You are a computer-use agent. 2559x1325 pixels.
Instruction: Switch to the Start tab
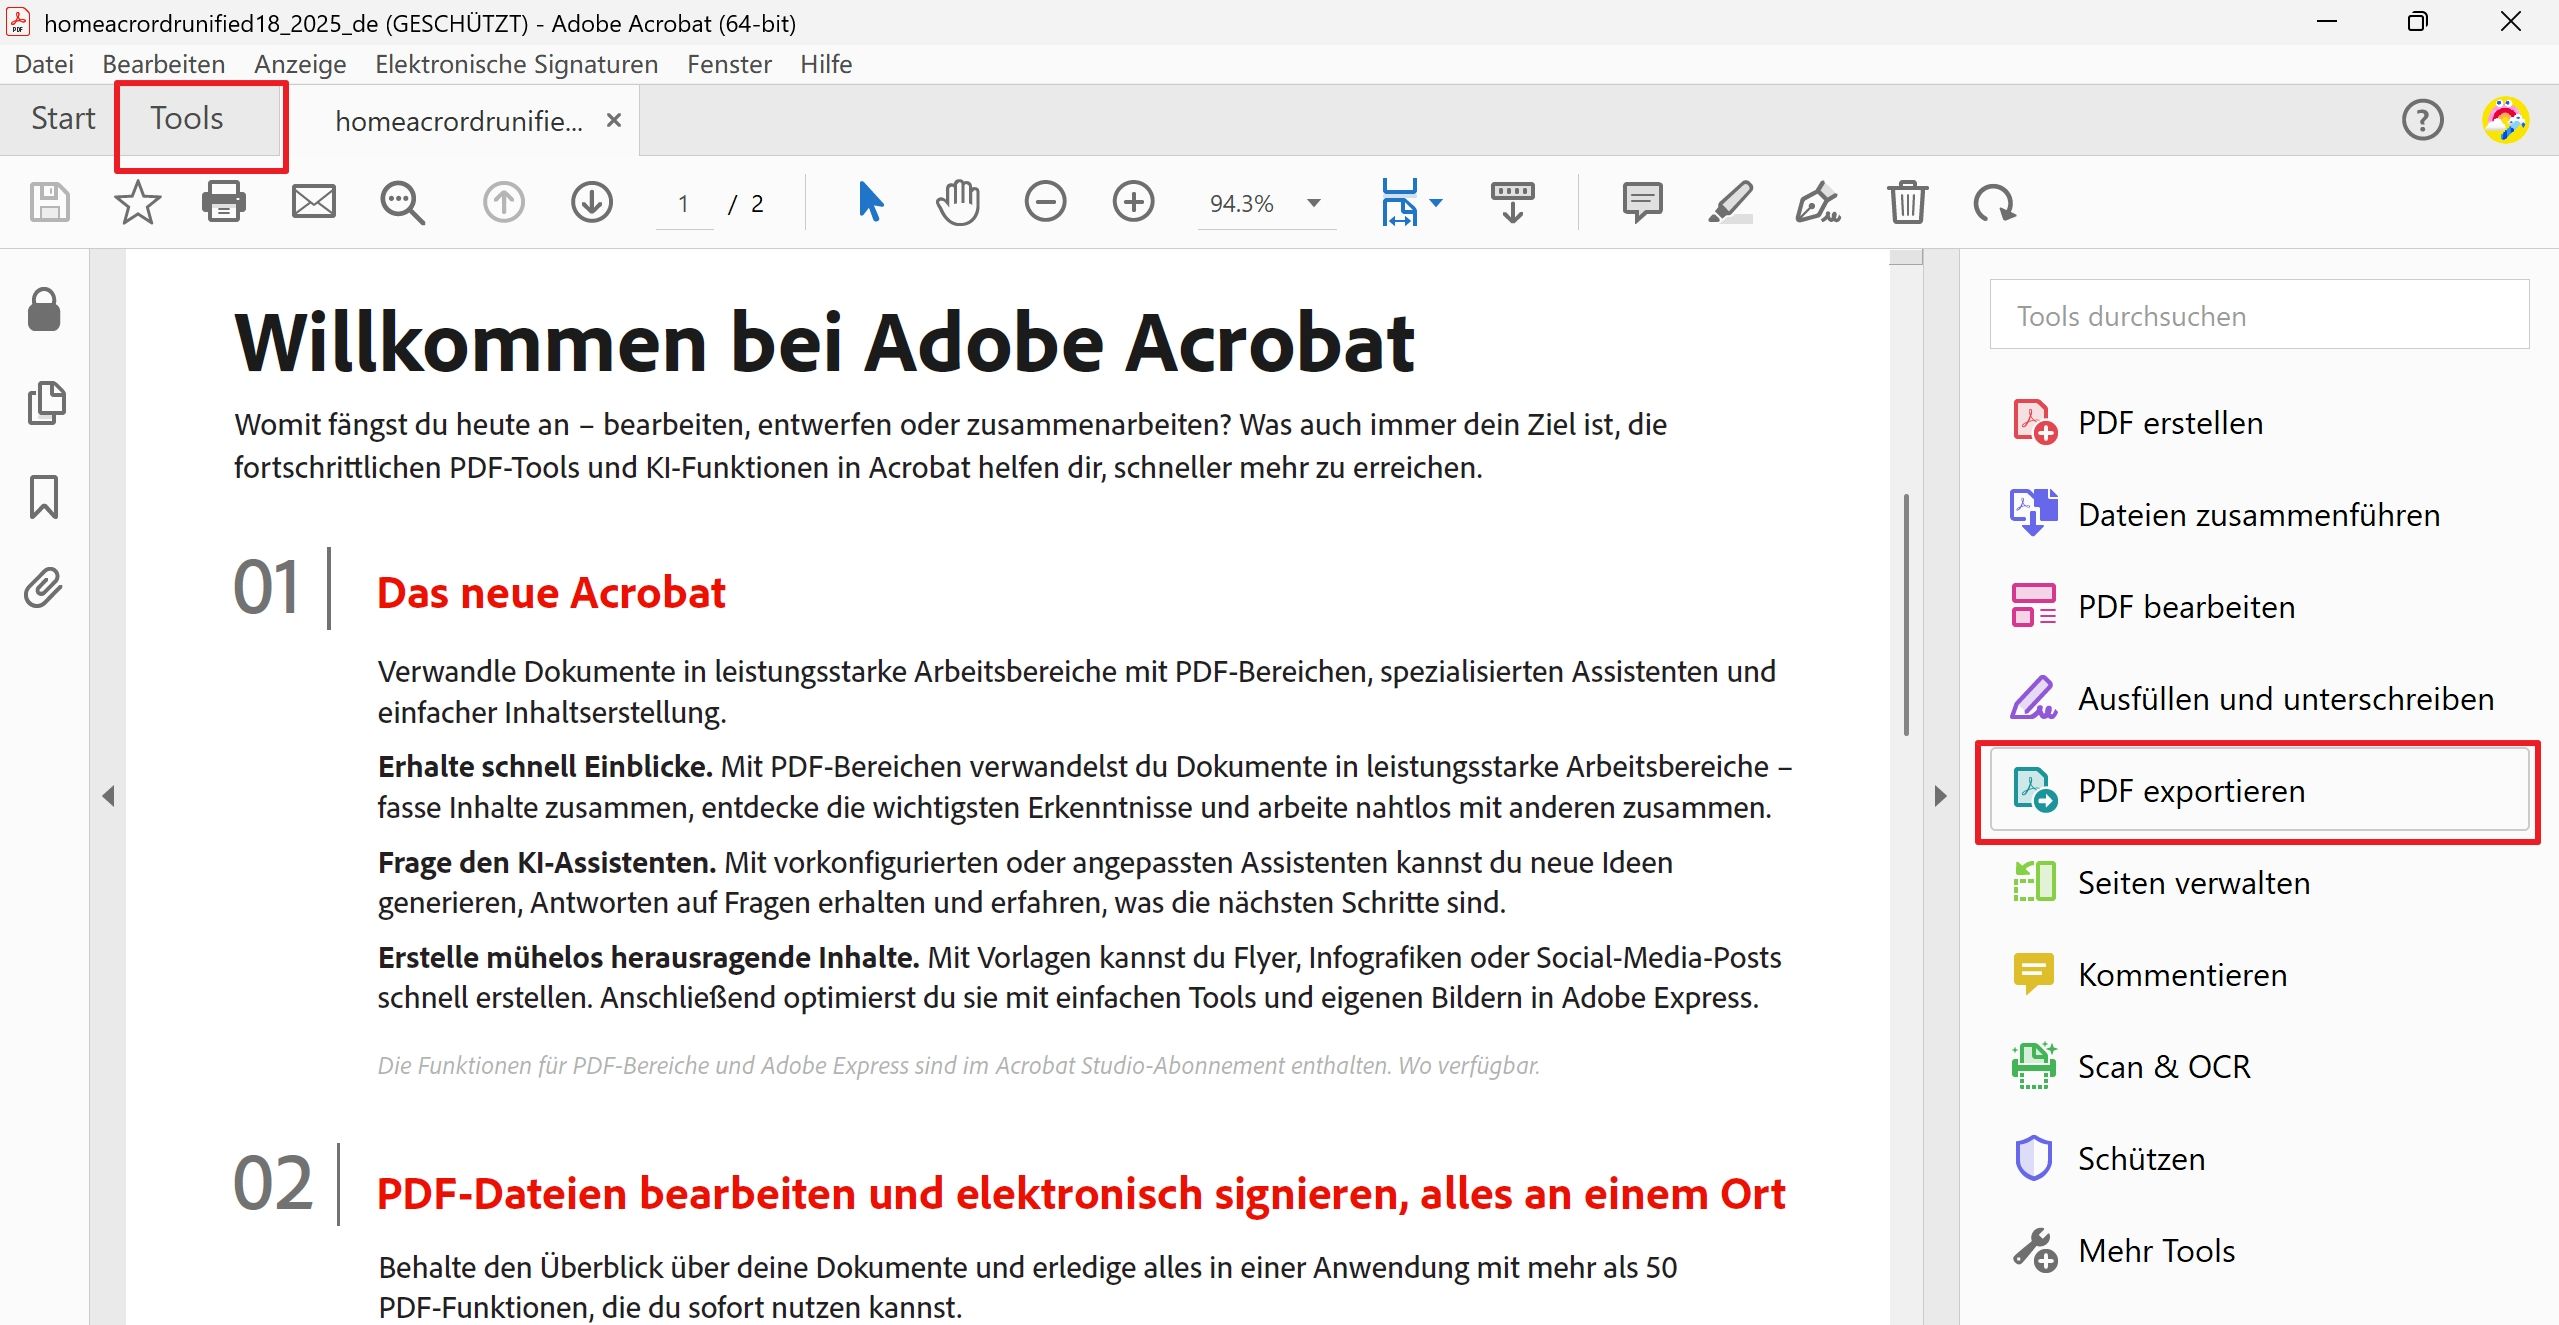(63, 119)
